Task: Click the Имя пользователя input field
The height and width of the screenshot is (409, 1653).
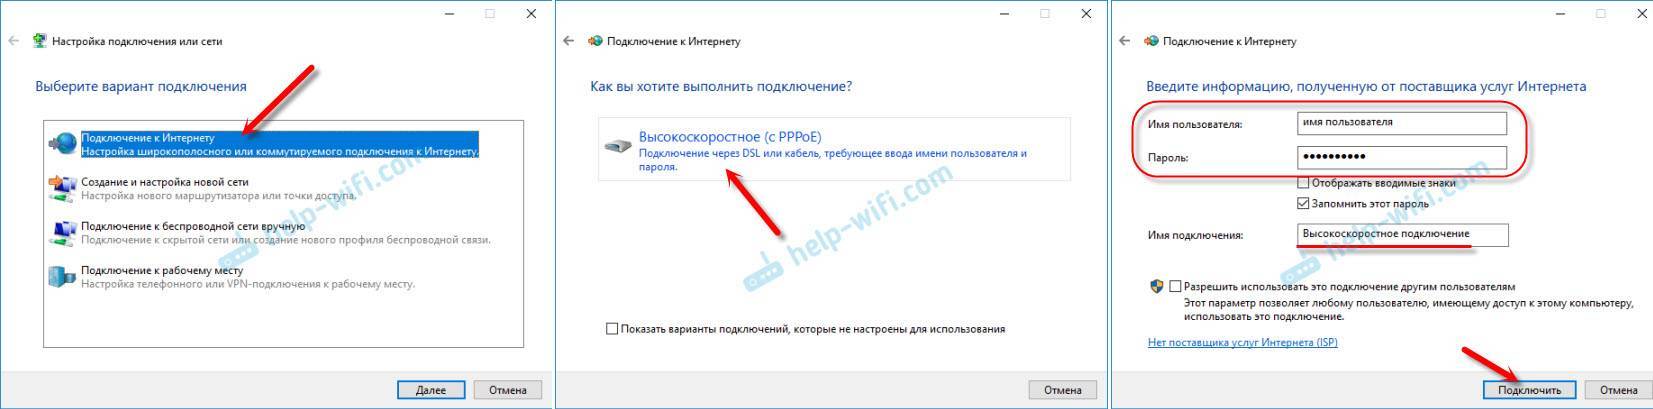Action: 1401,122
